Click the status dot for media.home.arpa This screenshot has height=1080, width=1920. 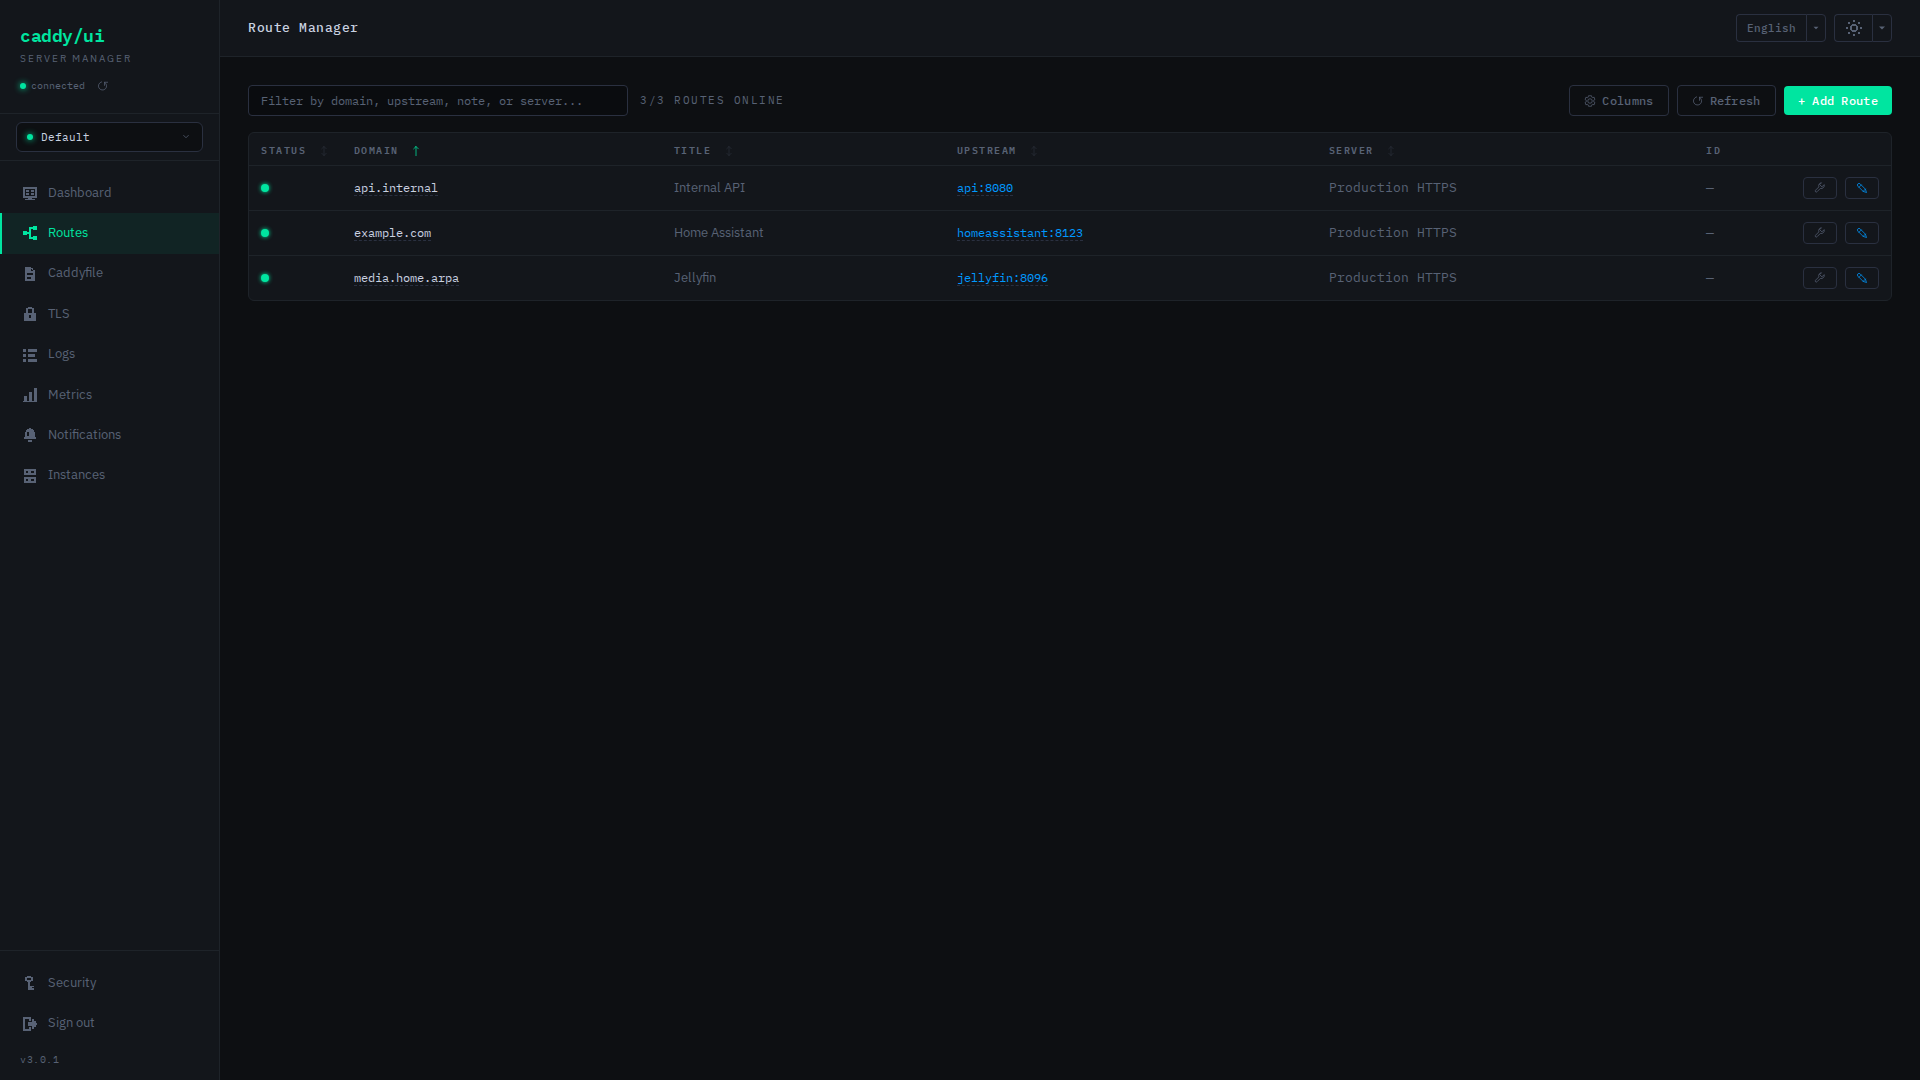[x=265, y=278]
